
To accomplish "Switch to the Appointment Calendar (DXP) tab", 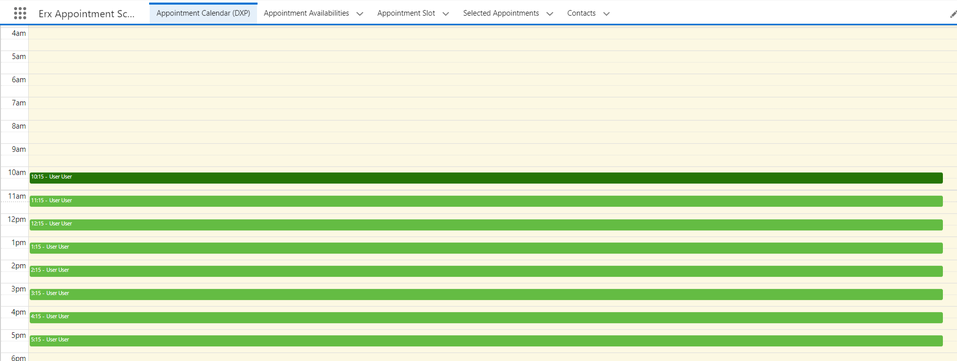I will coord(203,13).
